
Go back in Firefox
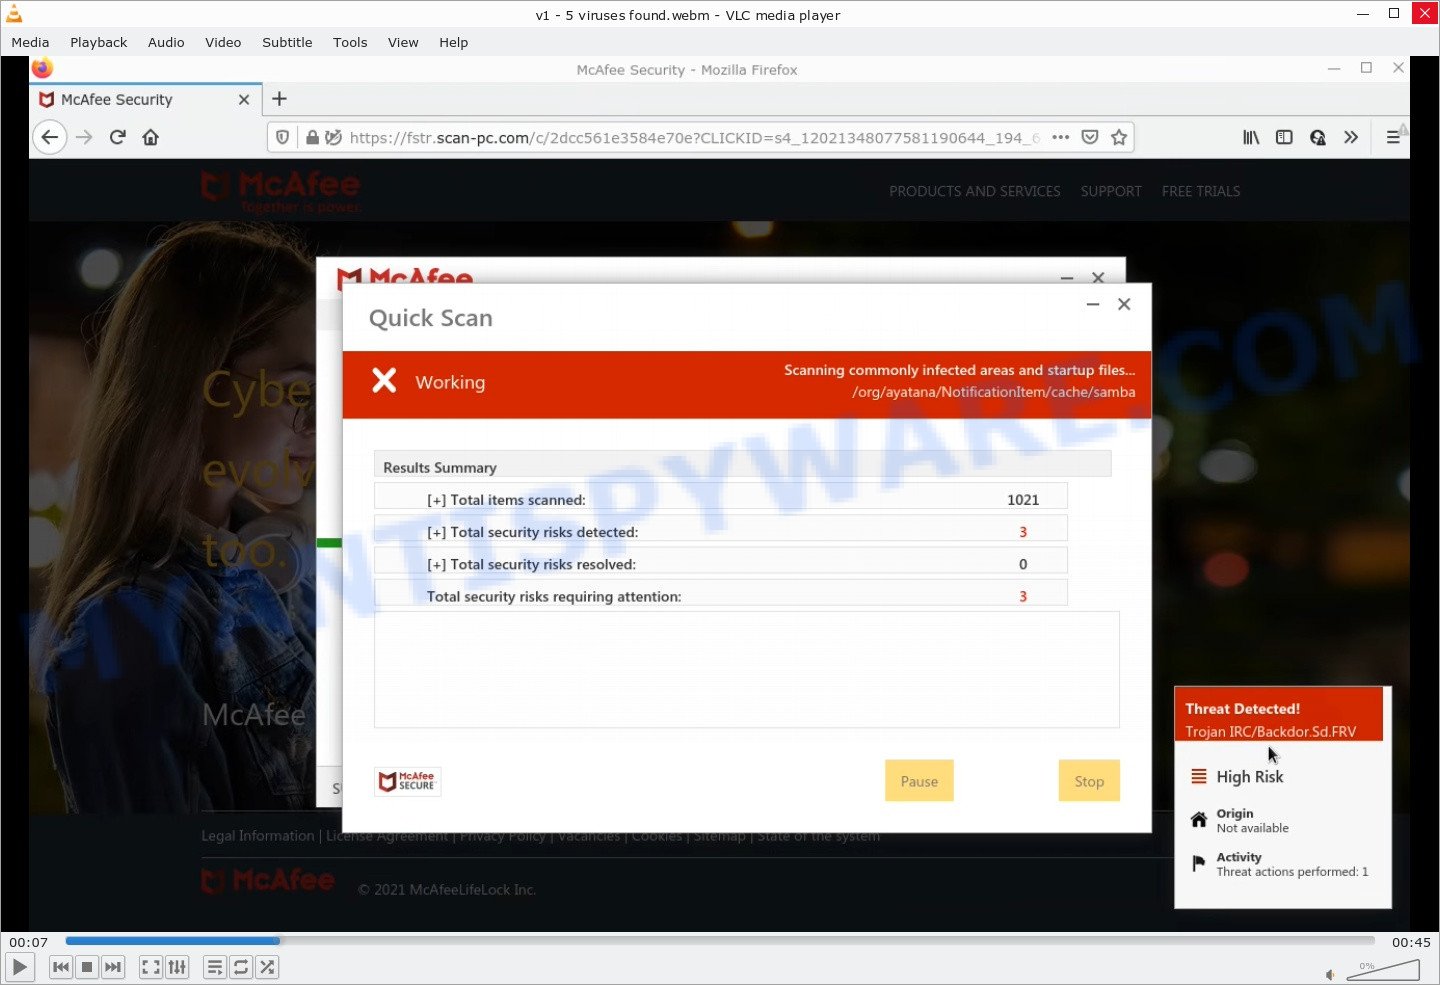coord(50,137)
